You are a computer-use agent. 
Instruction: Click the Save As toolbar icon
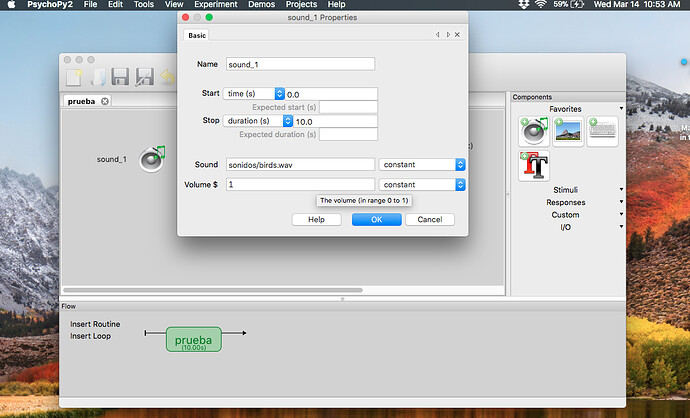(144, 77)
